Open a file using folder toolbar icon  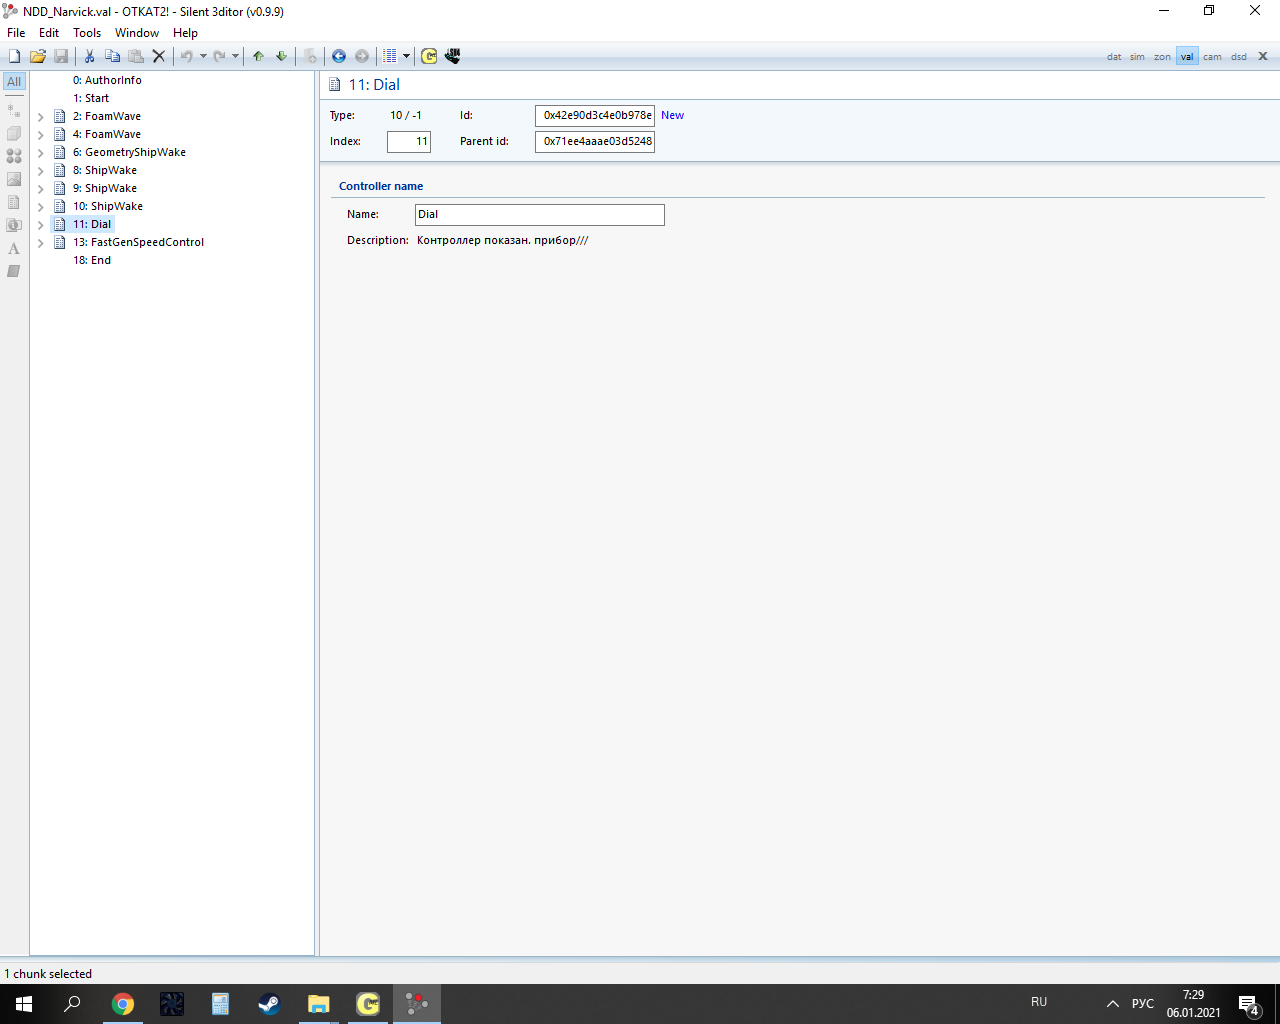[38, 56]
